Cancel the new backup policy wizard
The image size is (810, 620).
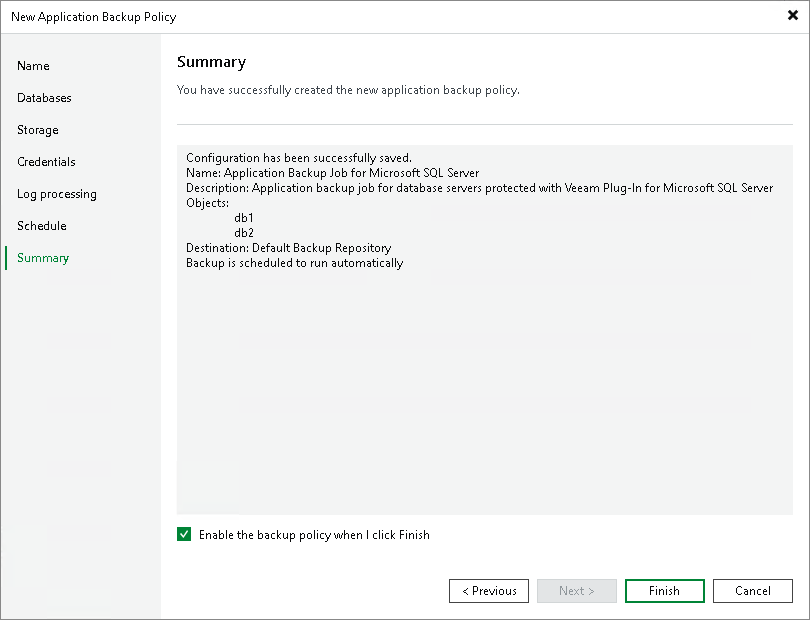752,590
